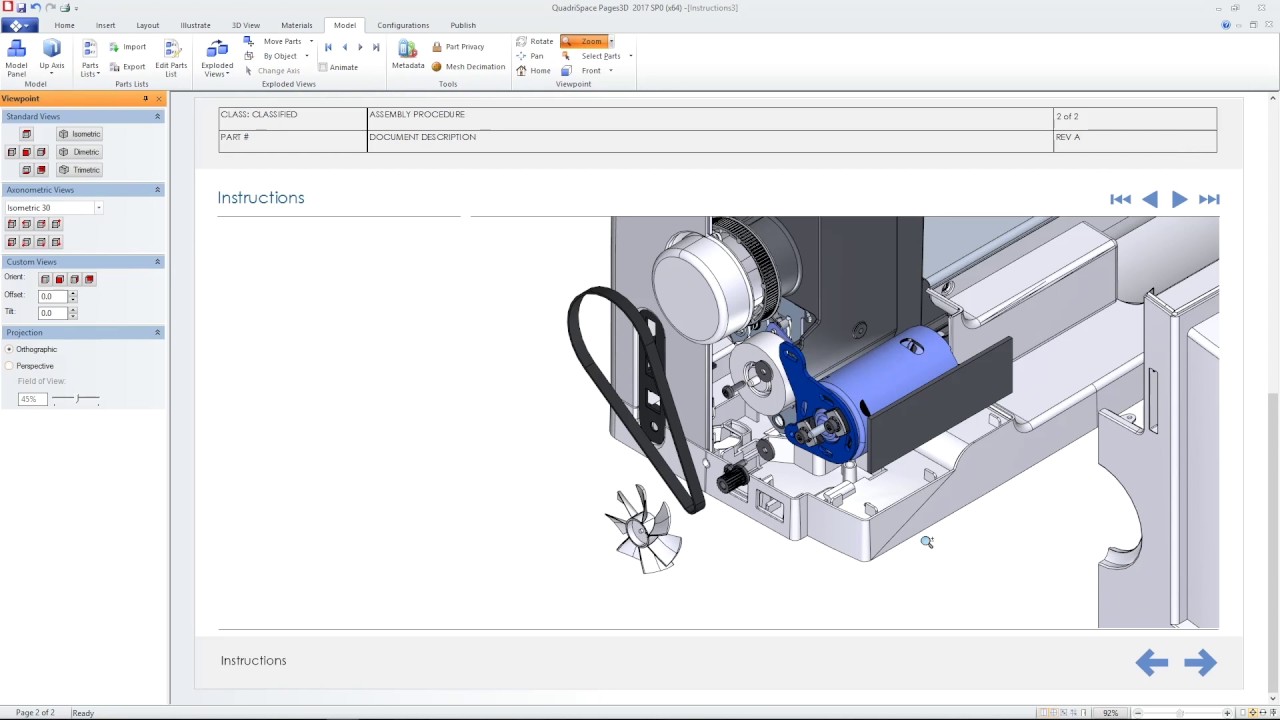Screen dimensions: 1280x720
Task: Open the application menu button
Action: point(19,25)
